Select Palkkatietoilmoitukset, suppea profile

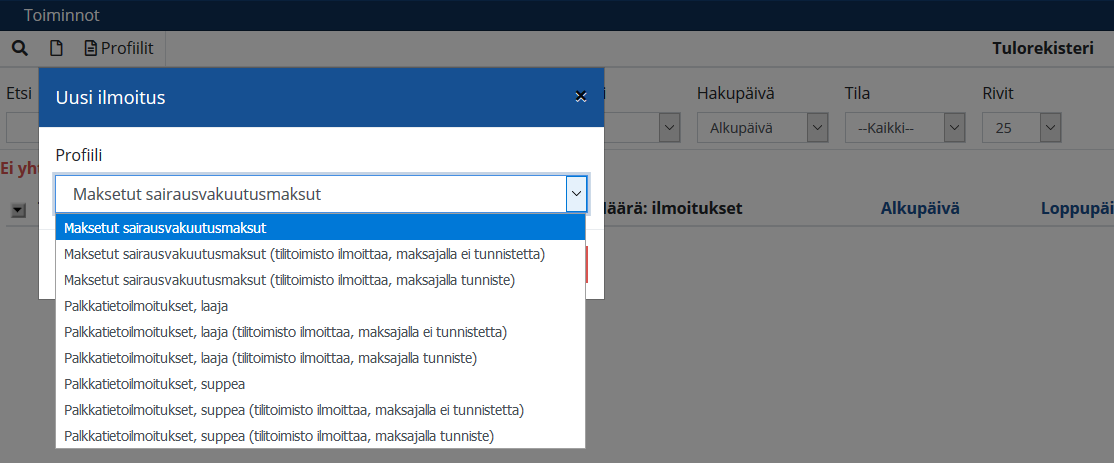(154, 384)
